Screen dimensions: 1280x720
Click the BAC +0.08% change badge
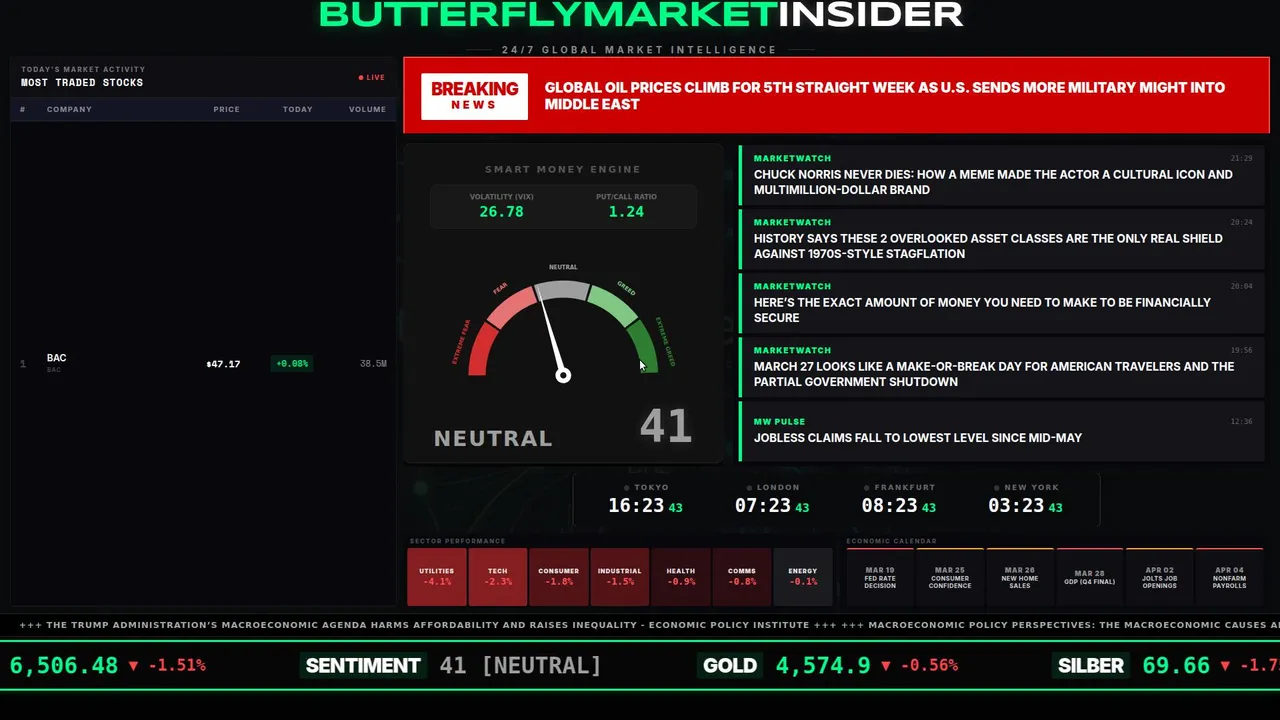pos(292,364)
